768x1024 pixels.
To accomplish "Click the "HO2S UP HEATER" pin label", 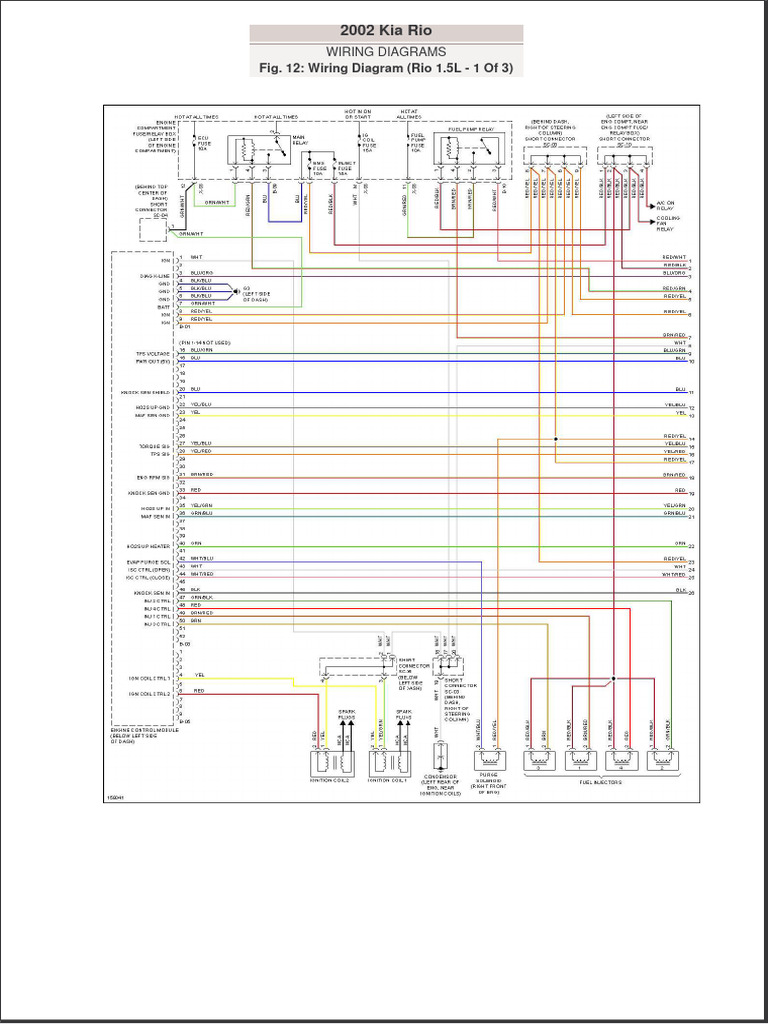I will tap(149, 546).
